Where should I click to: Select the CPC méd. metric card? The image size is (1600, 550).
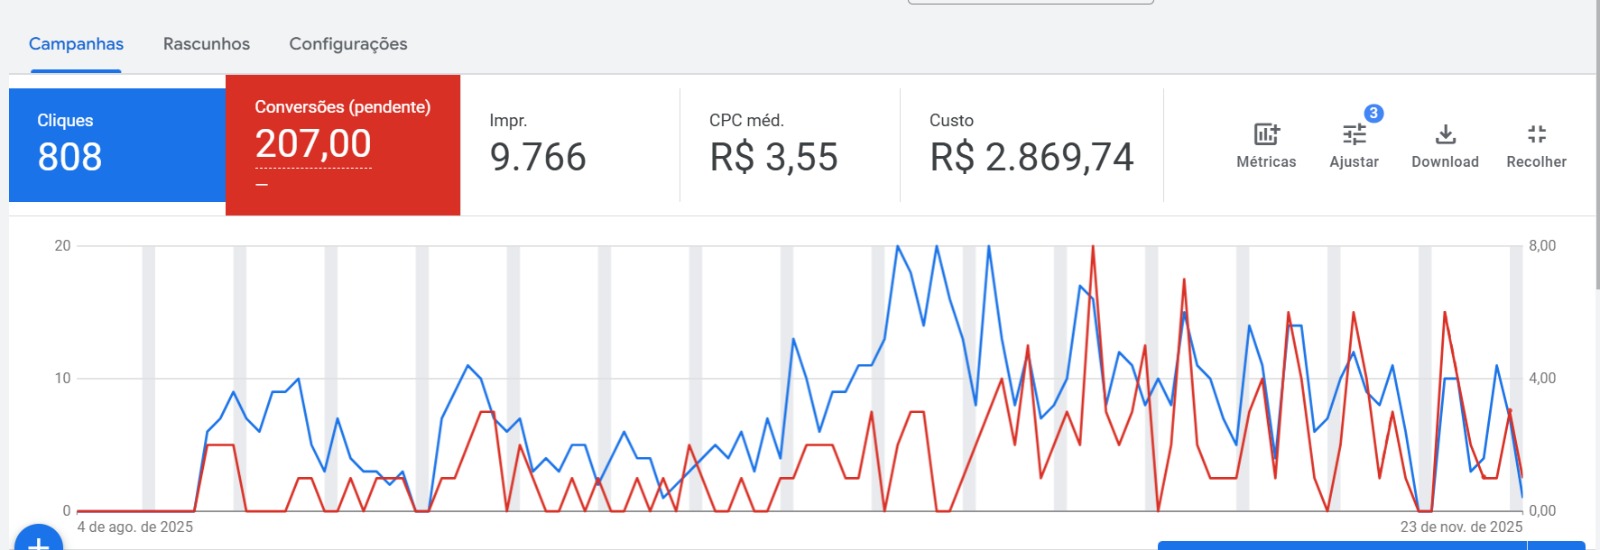790,144
